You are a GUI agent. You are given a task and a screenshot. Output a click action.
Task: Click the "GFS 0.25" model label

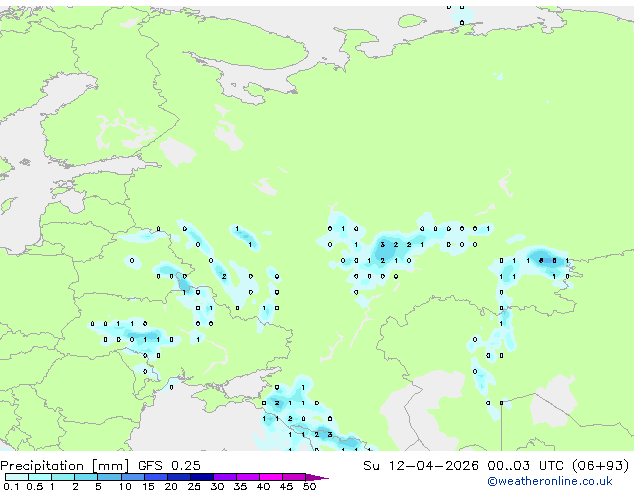coord(169,465)
